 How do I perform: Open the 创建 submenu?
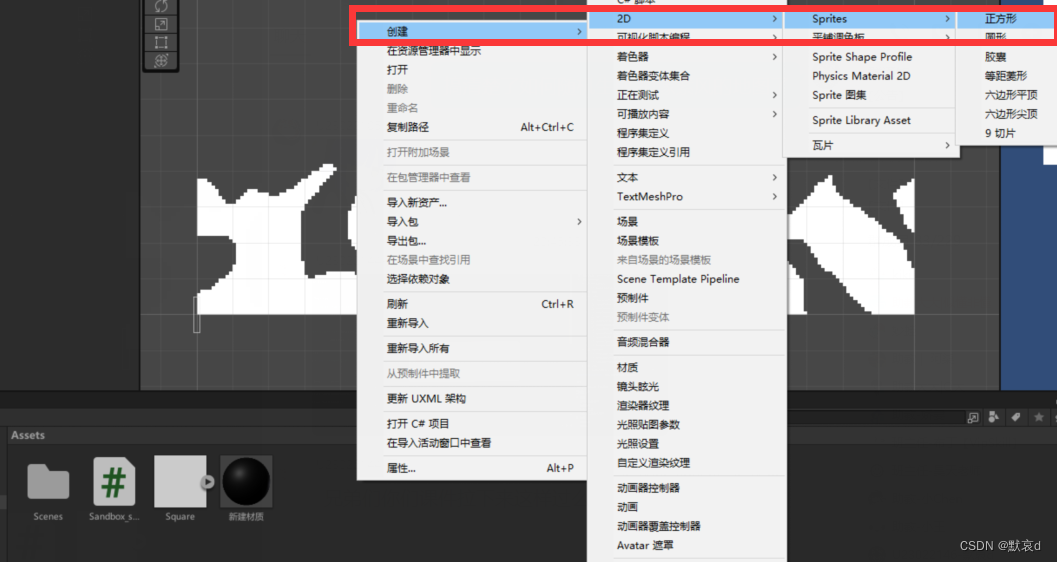pos(471,32)
